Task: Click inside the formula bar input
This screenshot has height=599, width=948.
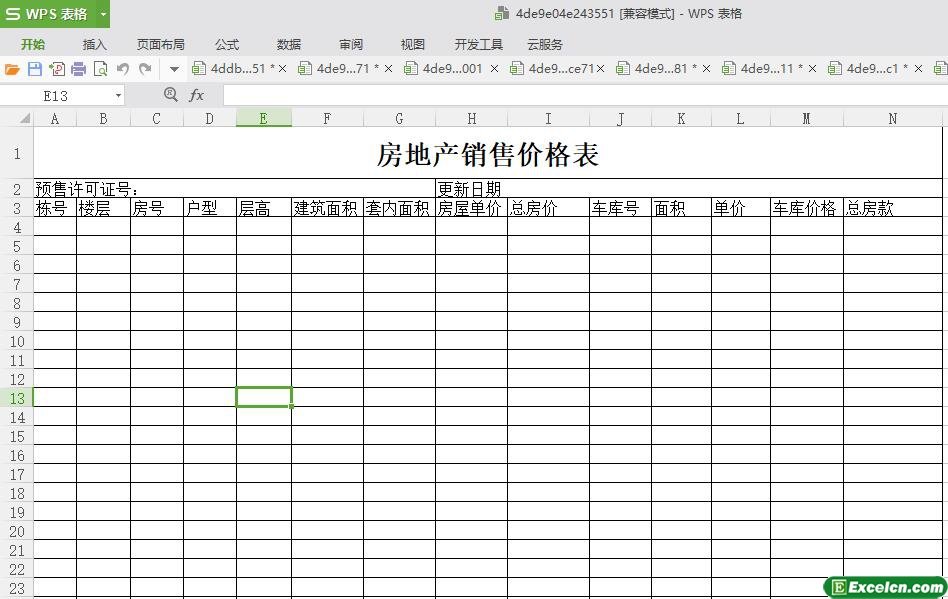Action: (x=585, y=95)
